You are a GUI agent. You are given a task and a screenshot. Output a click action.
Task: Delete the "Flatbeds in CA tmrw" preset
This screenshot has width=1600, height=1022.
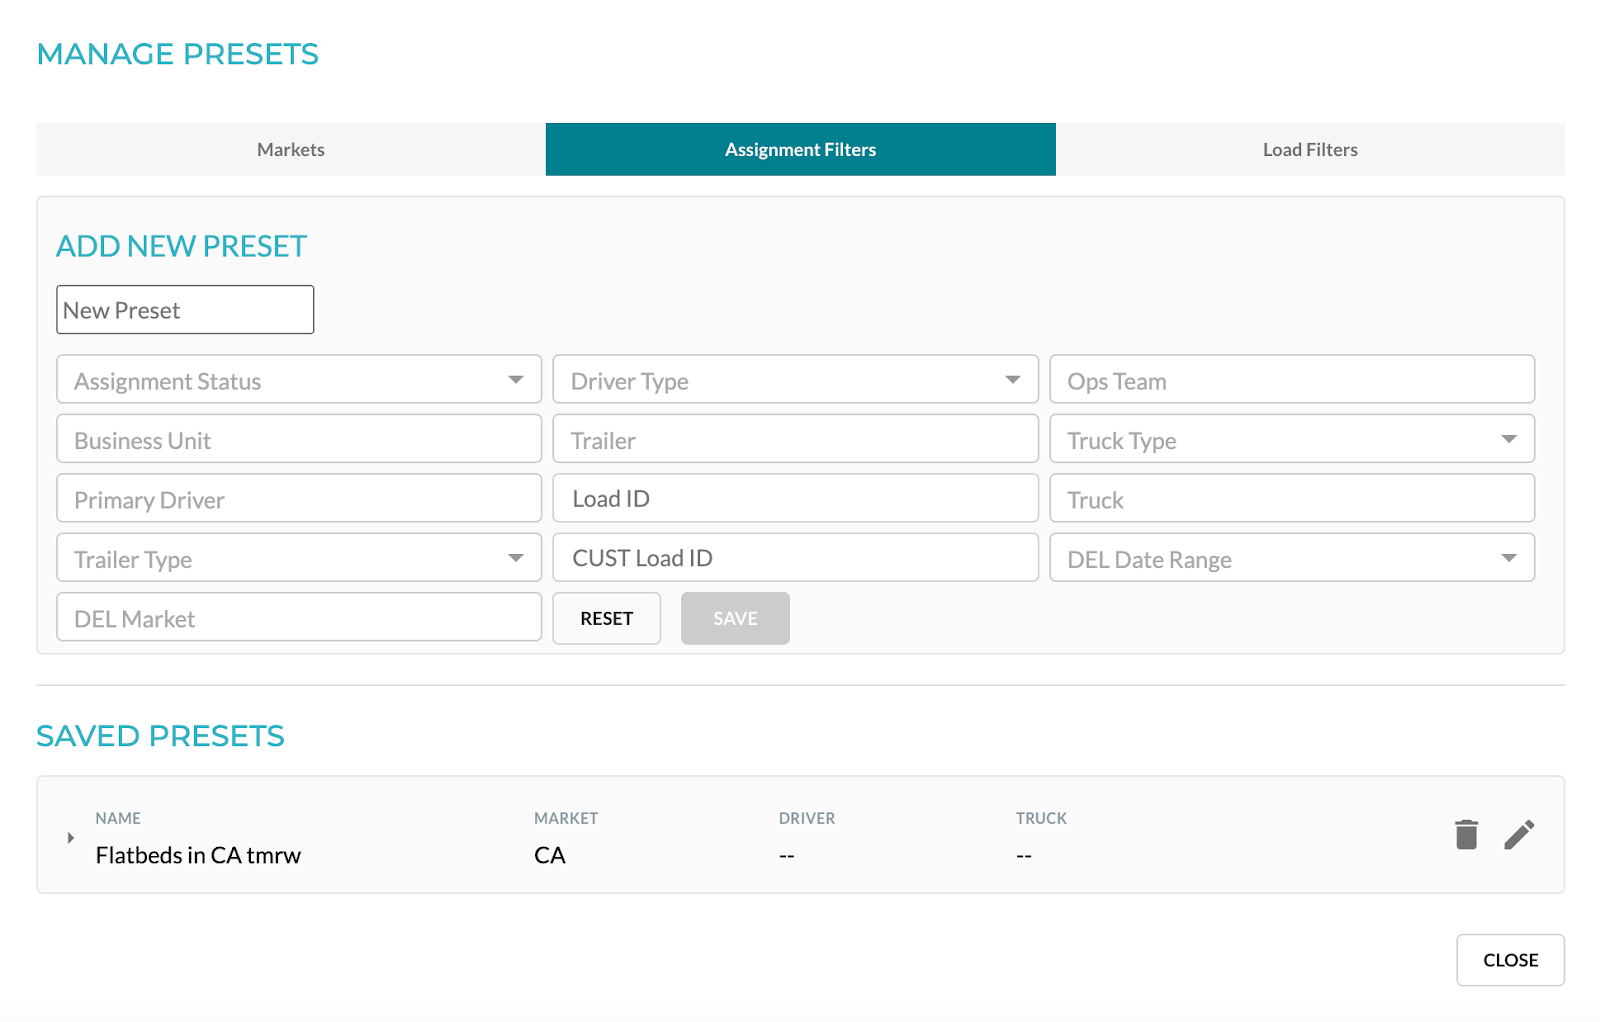[1466, 834]
